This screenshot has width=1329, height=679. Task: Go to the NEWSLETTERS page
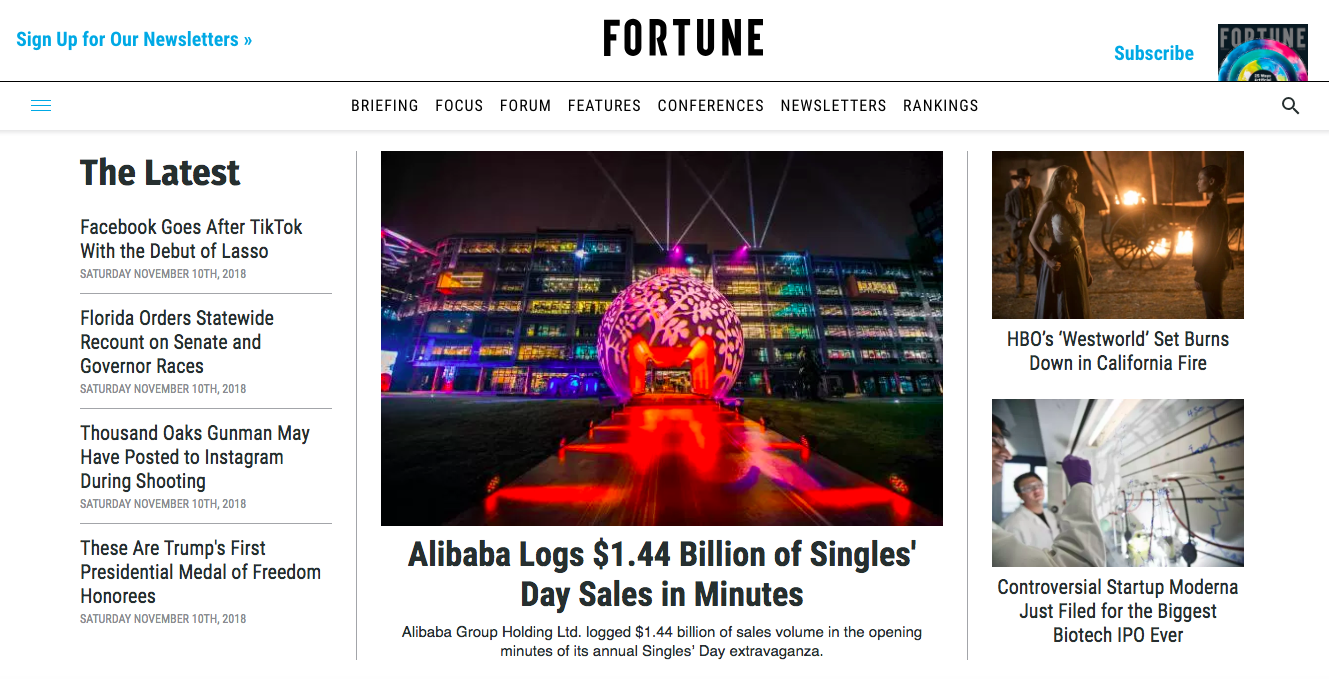click(833, 105)
